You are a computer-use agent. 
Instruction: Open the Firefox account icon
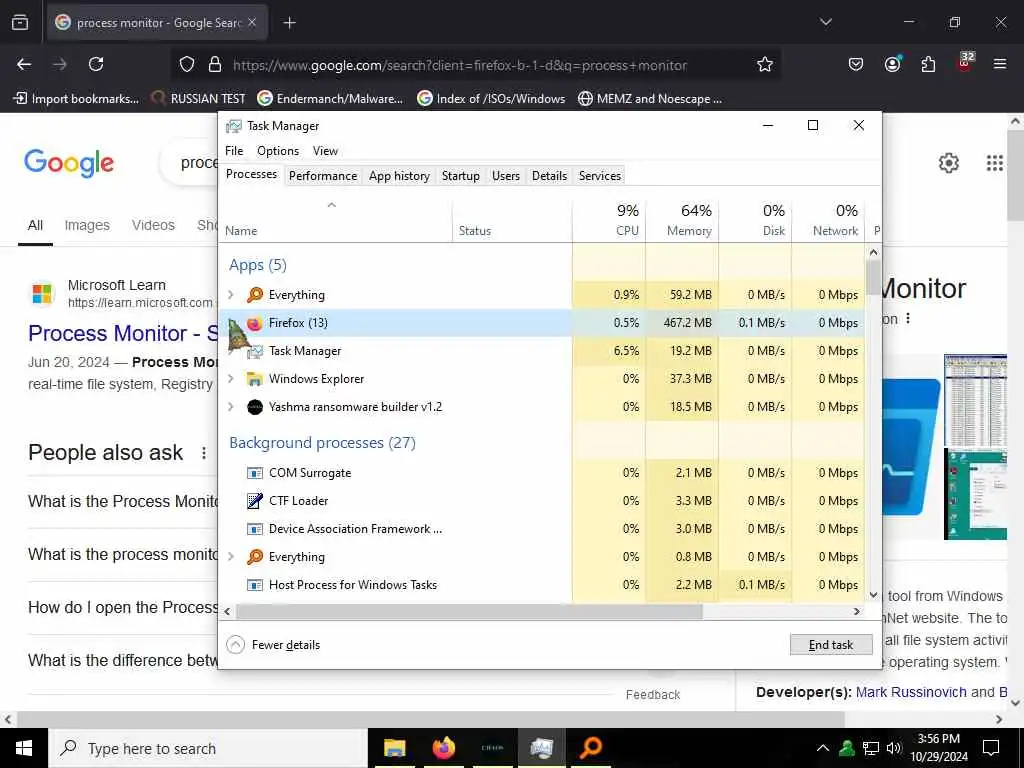(892, 64)
